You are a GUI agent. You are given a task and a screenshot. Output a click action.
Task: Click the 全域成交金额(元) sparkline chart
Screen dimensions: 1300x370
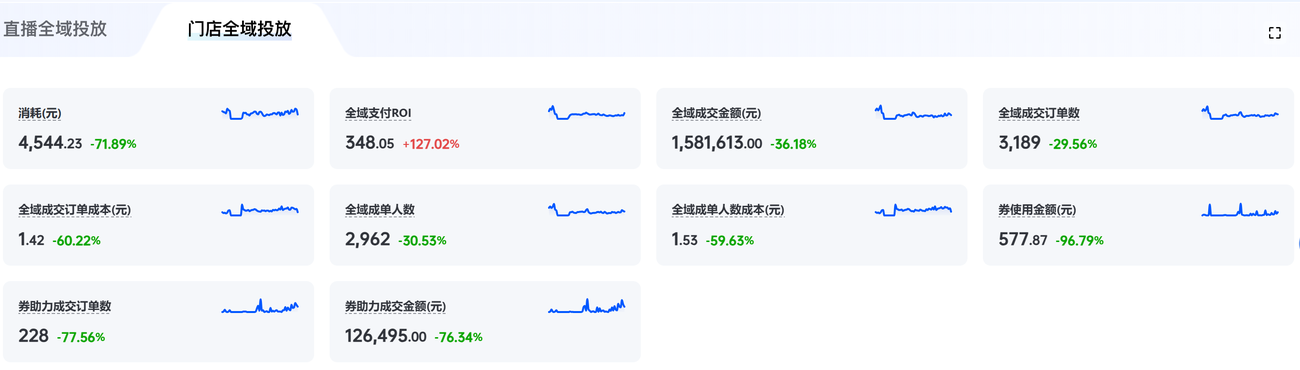(x=913, y=113)
